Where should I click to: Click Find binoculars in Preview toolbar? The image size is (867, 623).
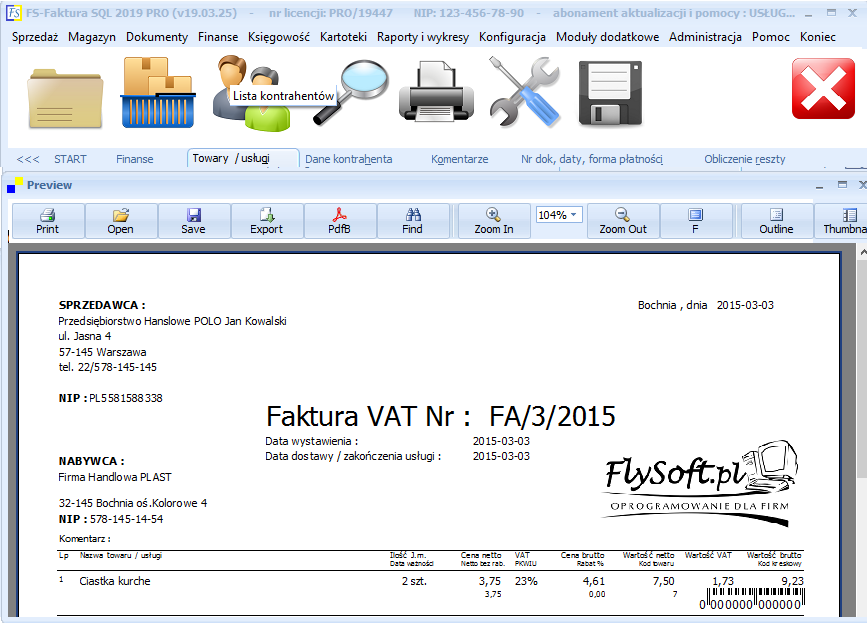click(412, 221)
